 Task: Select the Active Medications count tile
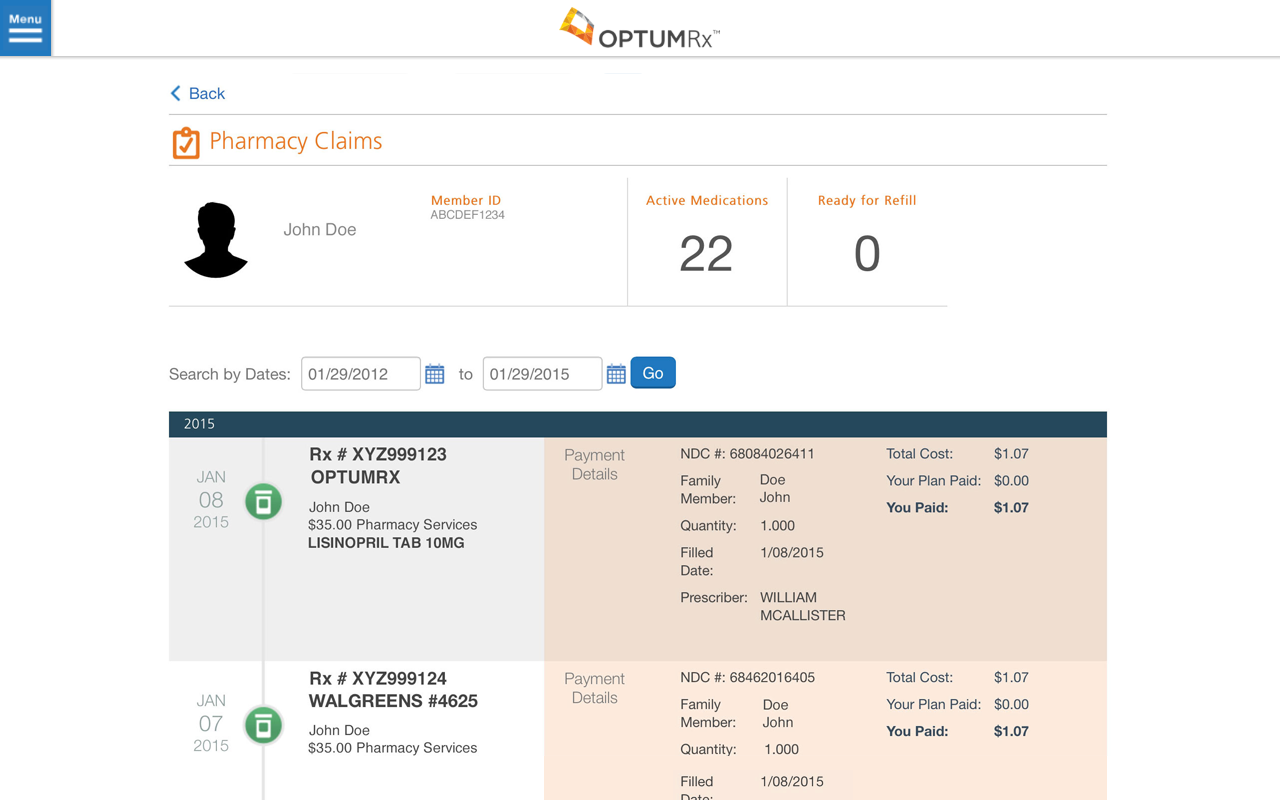pos(707,241)
